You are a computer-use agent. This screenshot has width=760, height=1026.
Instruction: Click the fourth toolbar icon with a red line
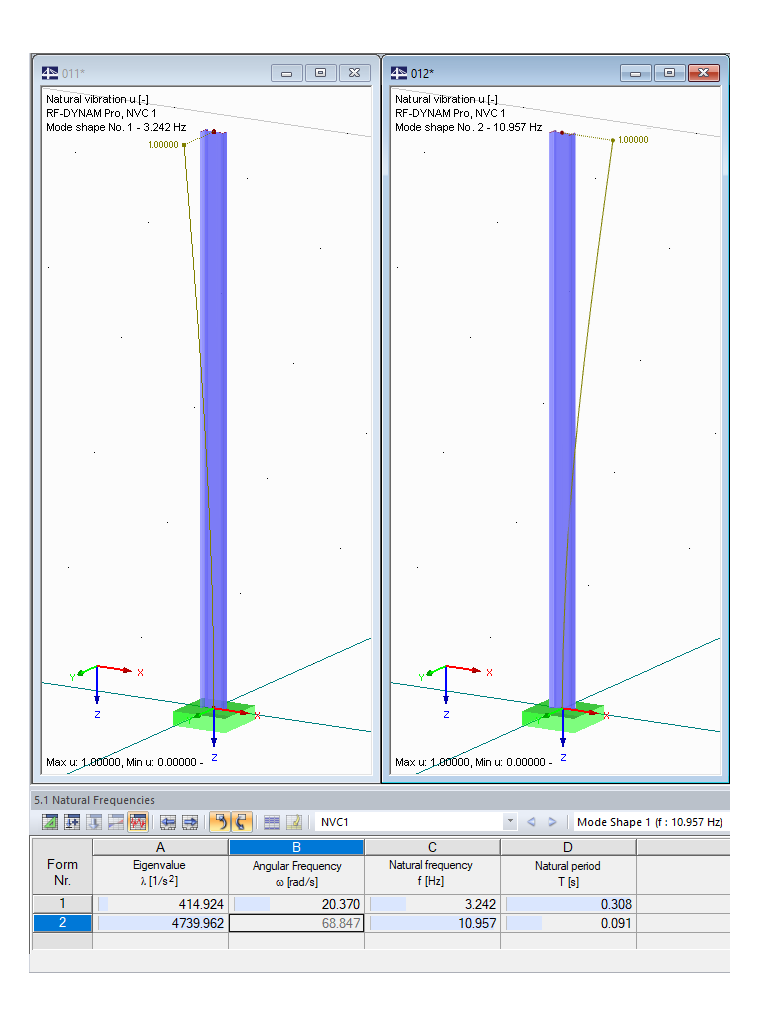[x=116, y=822]
